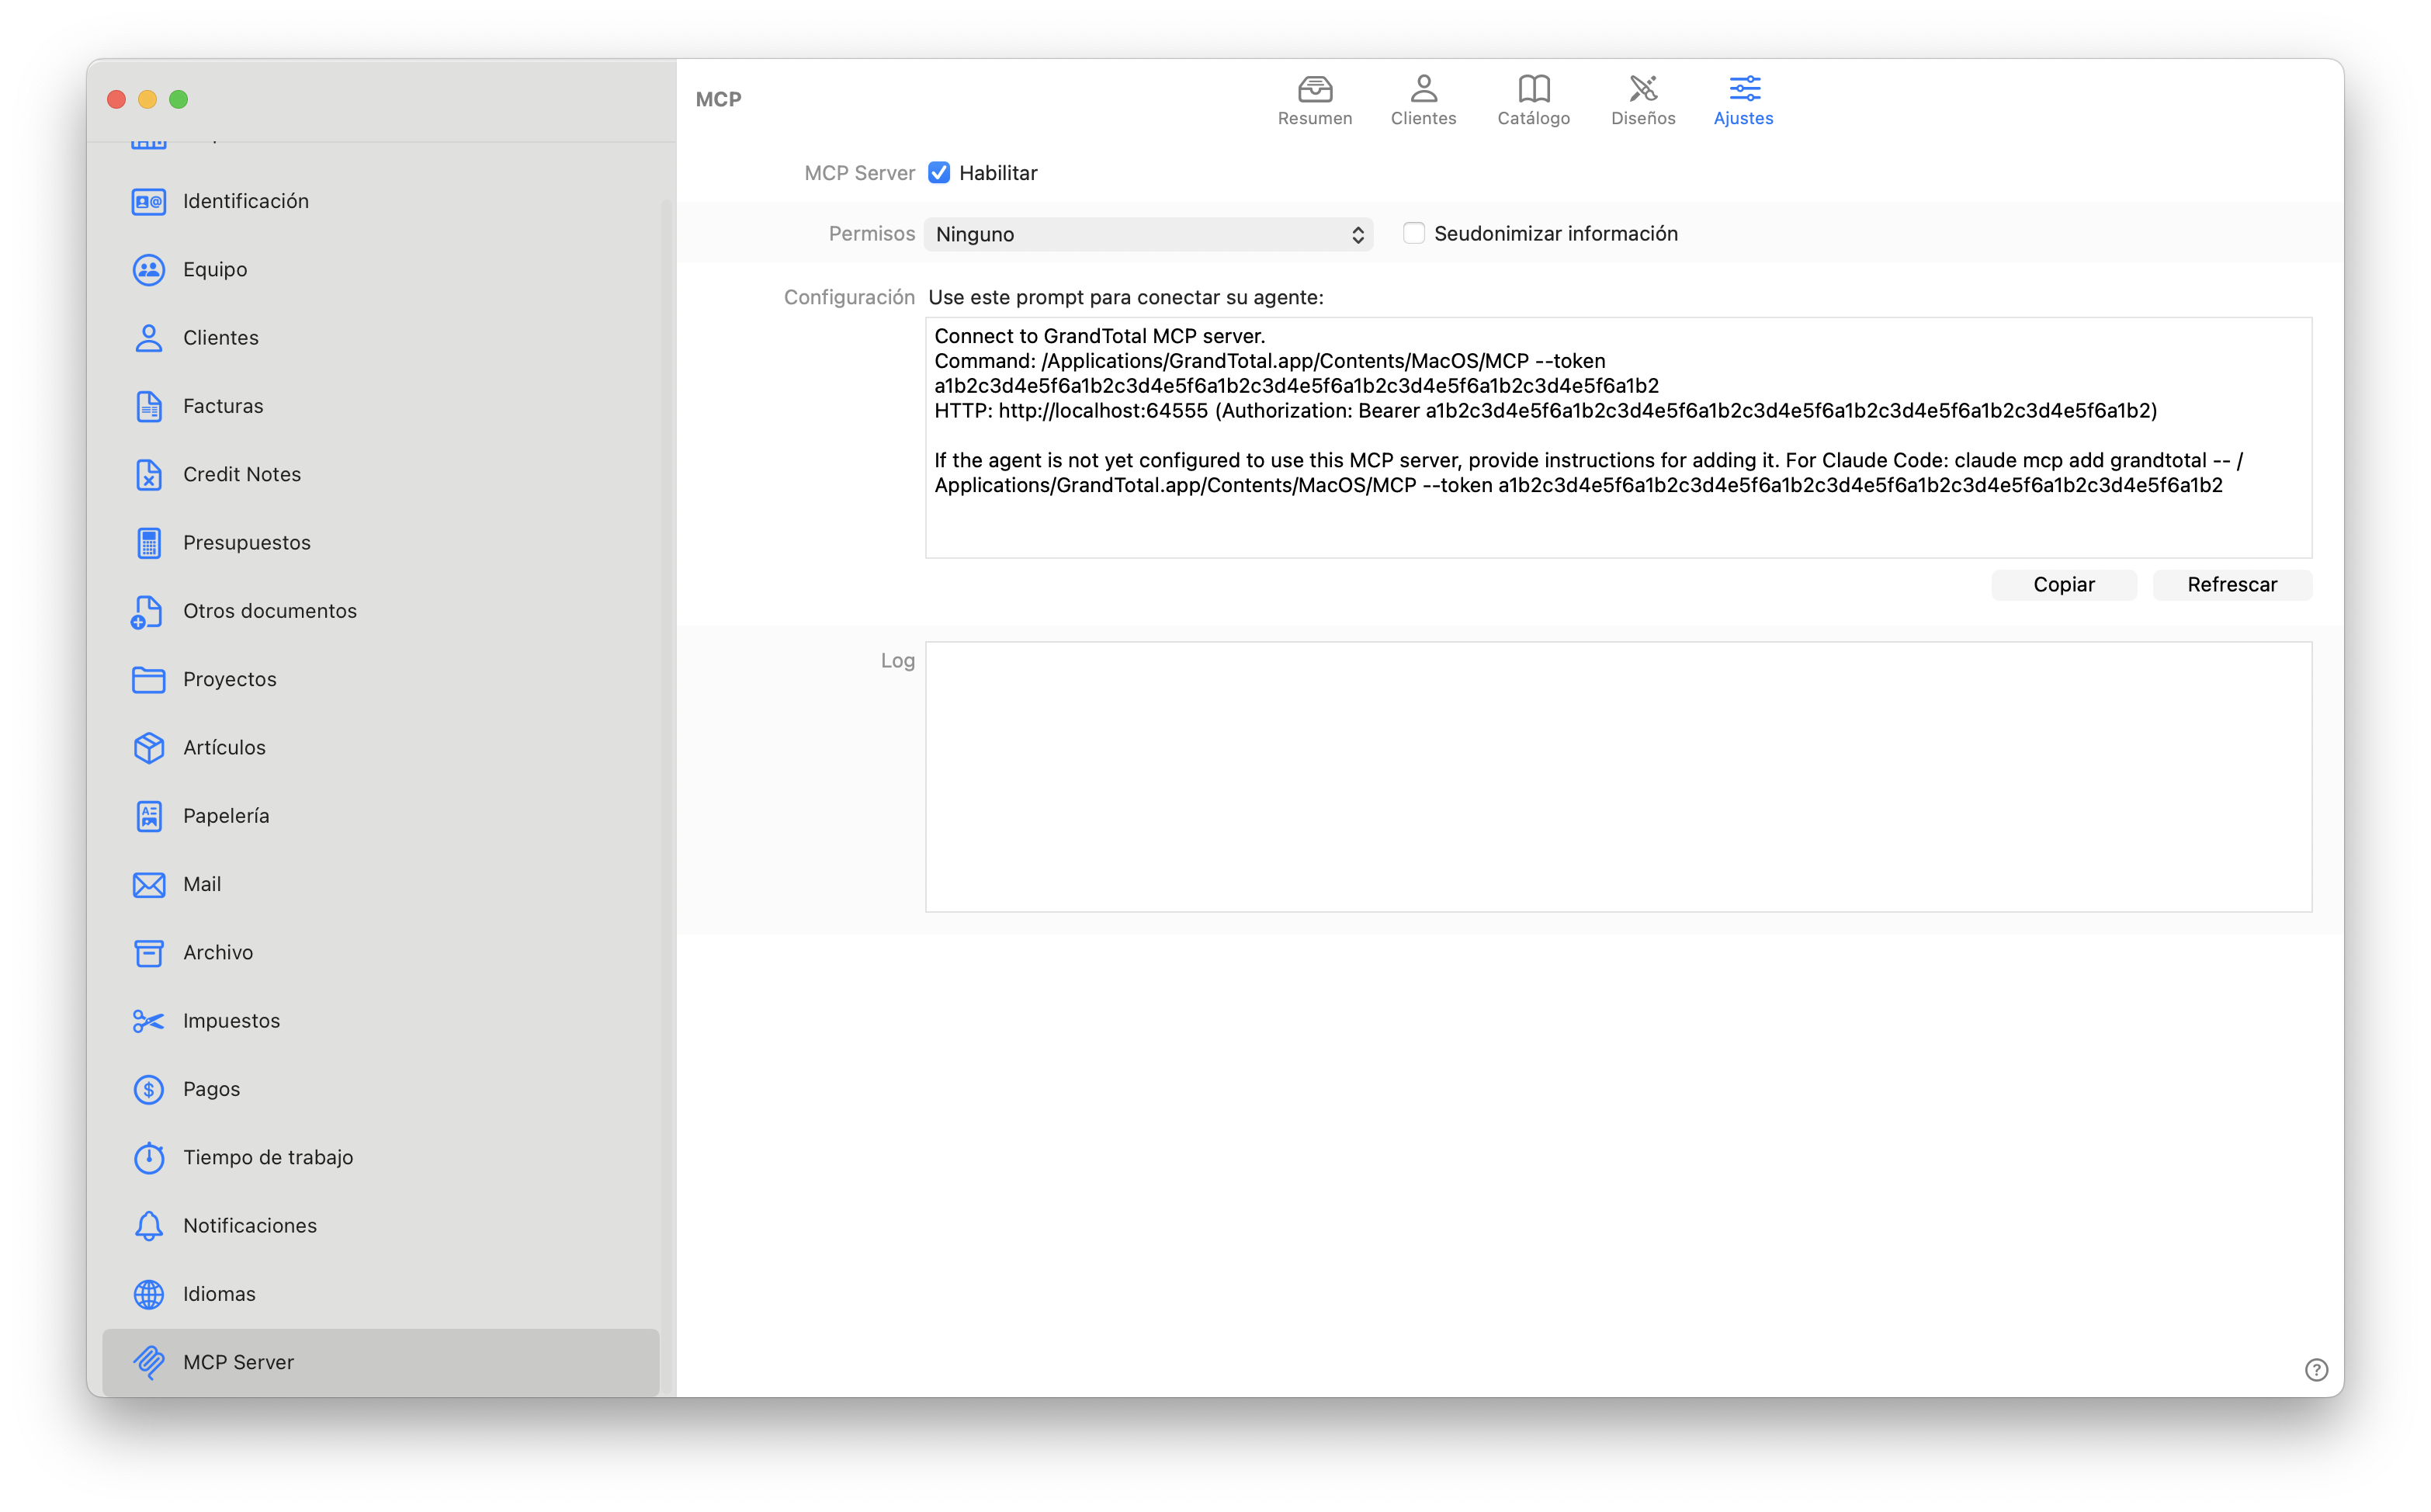Viewport: 2431px width, 1512px height.
Task: Click the Proyectos folder icon
Action: point(149,680)
